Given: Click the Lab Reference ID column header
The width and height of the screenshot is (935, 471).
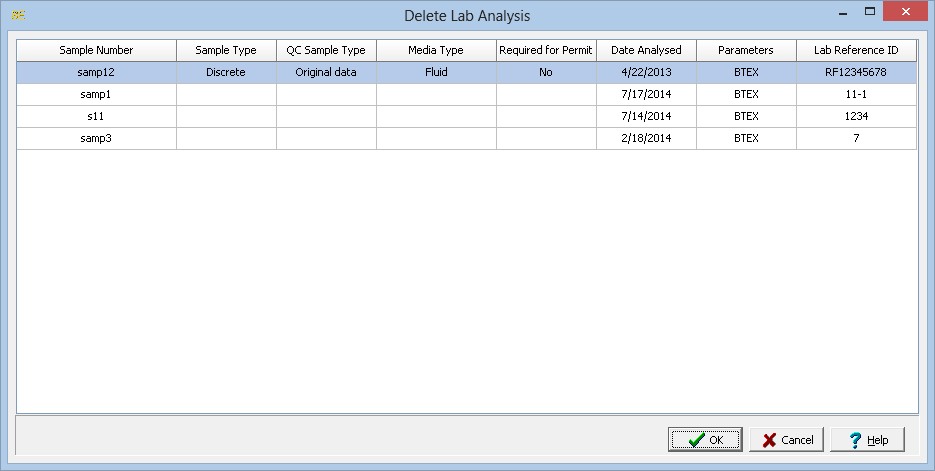Looking at the screenshot, I should tap(856, 50).
